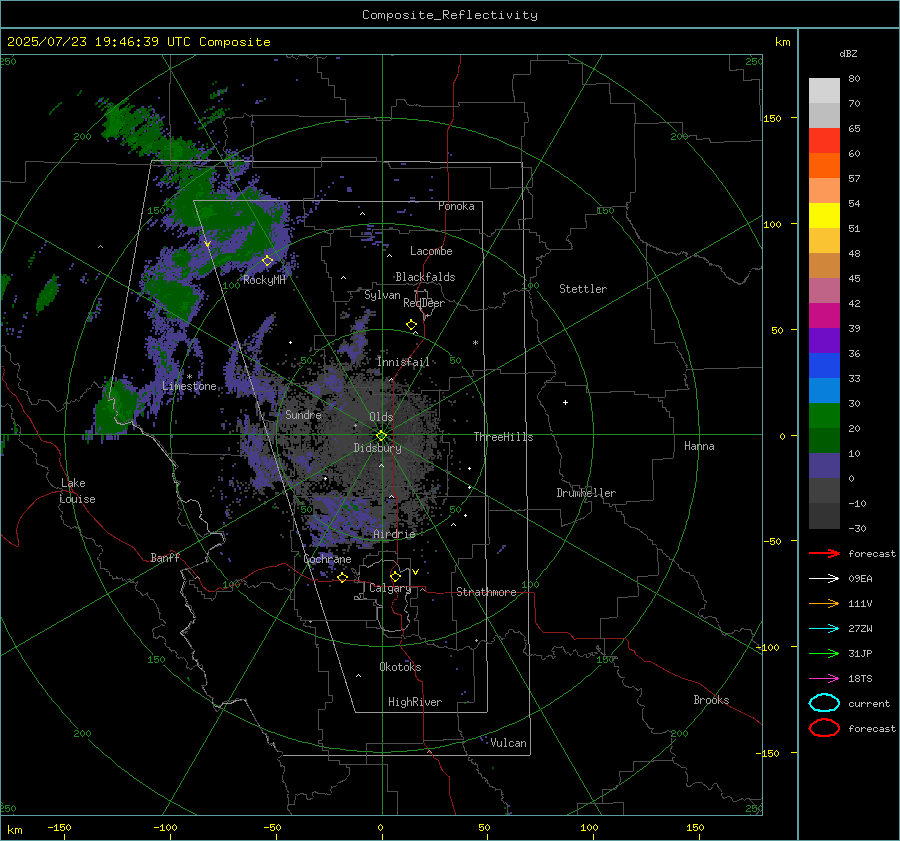Select the red 'forecast' ellipse legend icon

pos(824,728)
